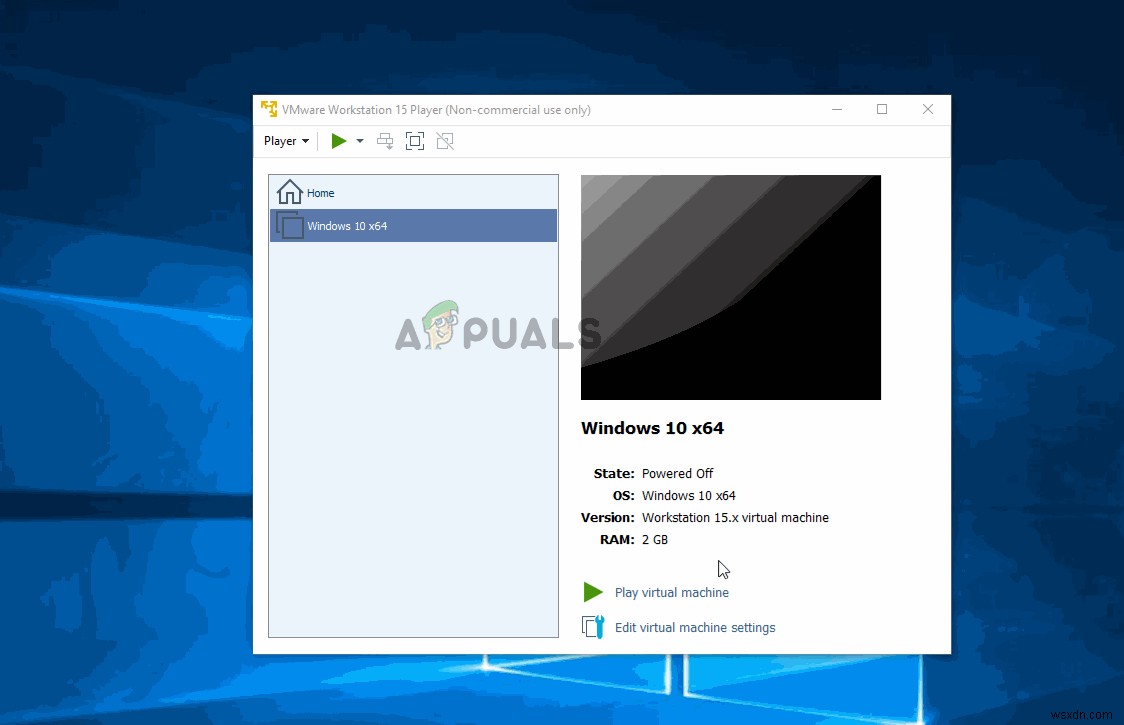
Task: Select the Home icon in the library sidebar
Action: [289, 191]
